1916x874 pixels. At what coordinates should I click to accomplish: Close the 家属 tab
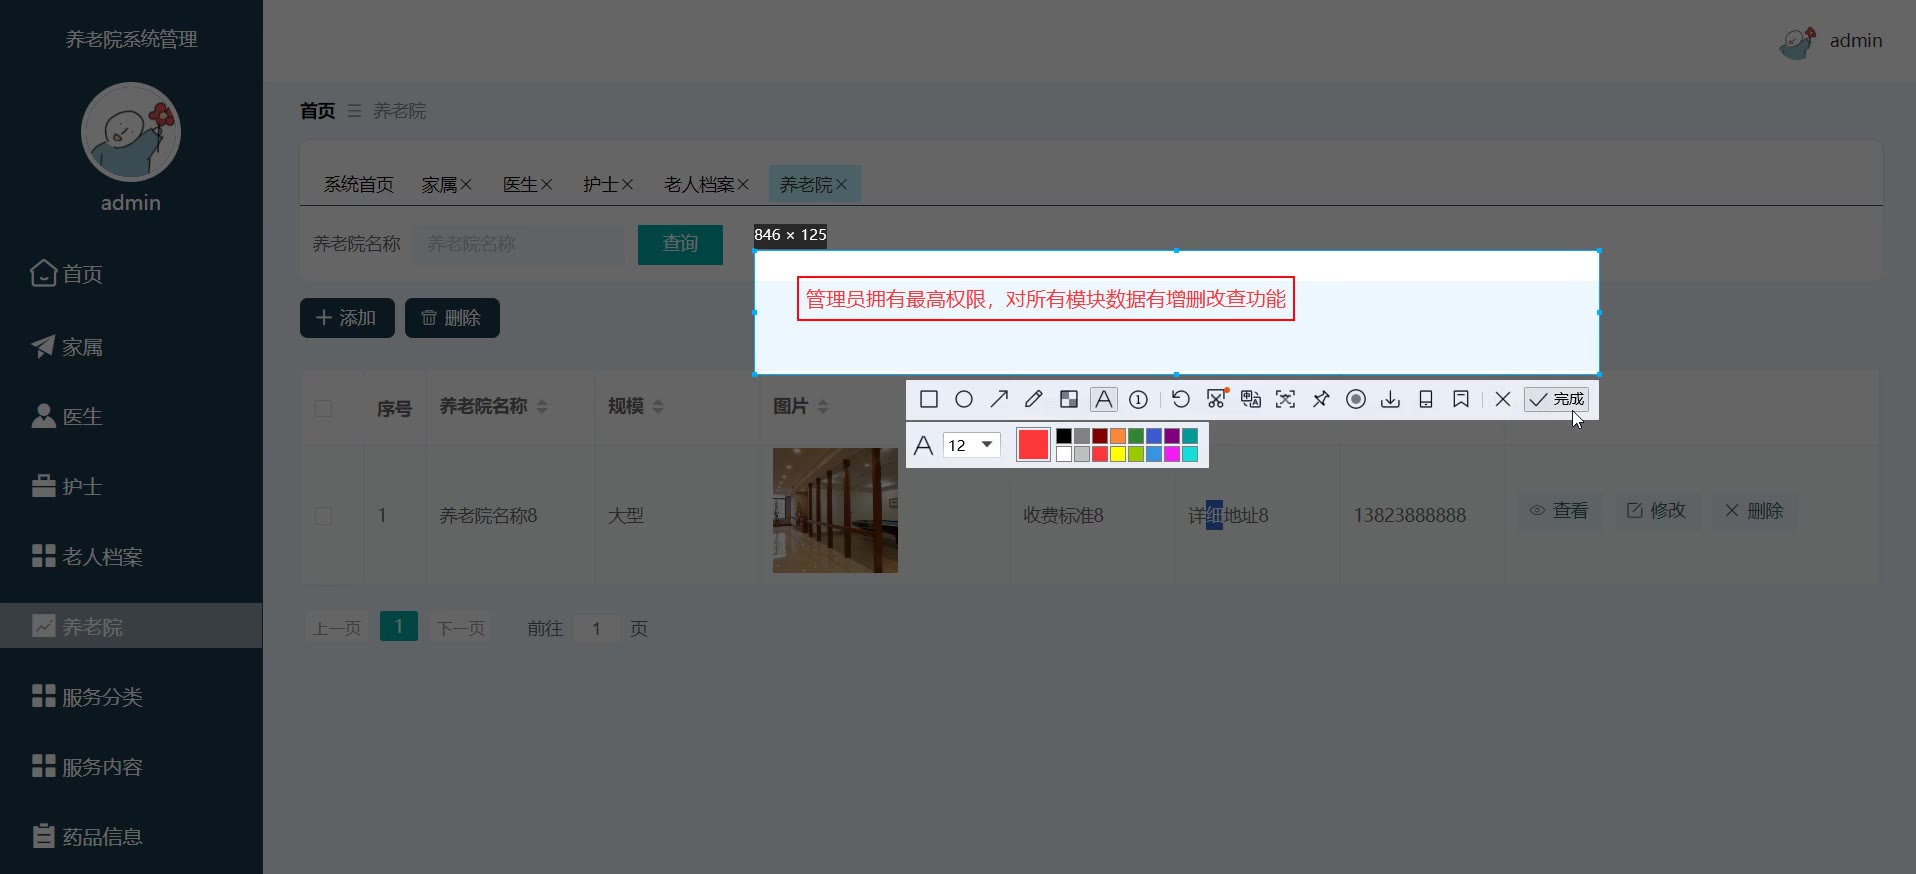(x=466, y=185)
